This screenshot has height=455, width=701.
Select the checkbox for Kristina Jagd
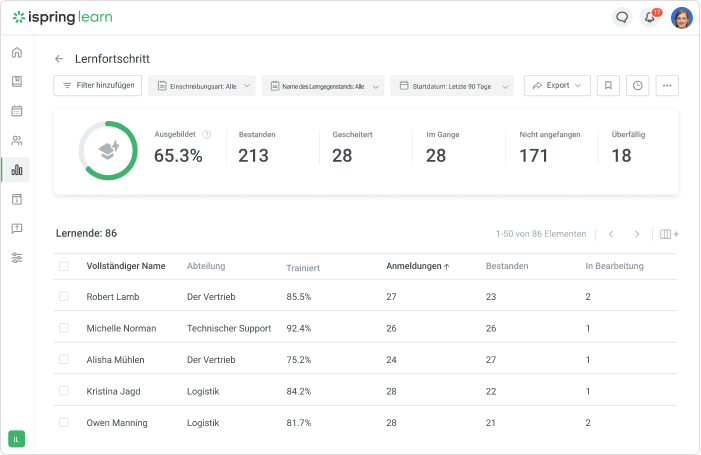(x=64, y=391)
